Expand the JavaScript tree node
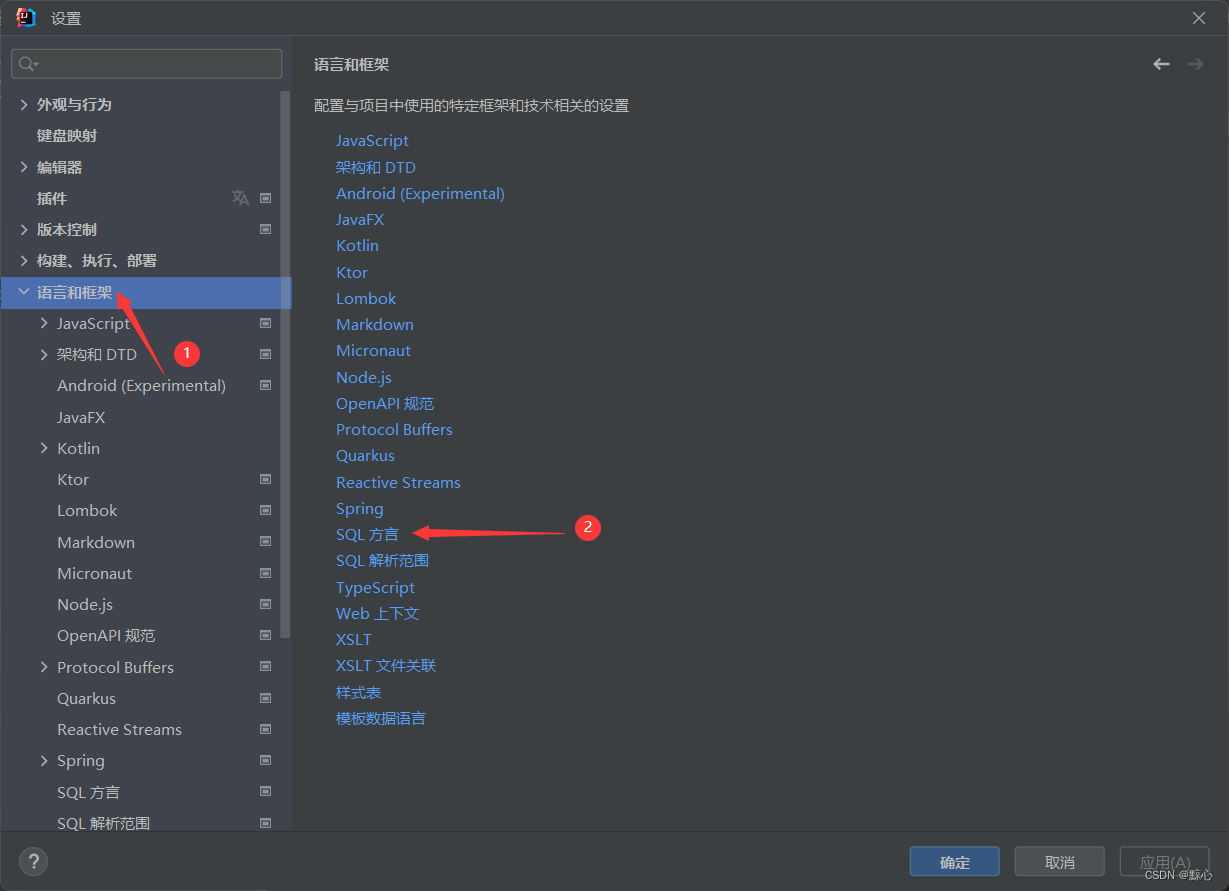This screenshot has width=1229, height=891. click(x=44, y=323)
